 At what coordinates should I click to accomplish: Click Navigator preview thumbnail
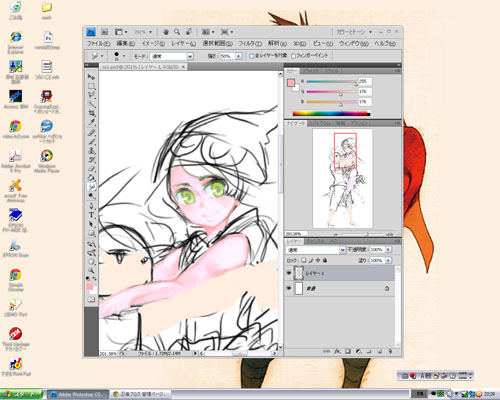click(342, 178)
